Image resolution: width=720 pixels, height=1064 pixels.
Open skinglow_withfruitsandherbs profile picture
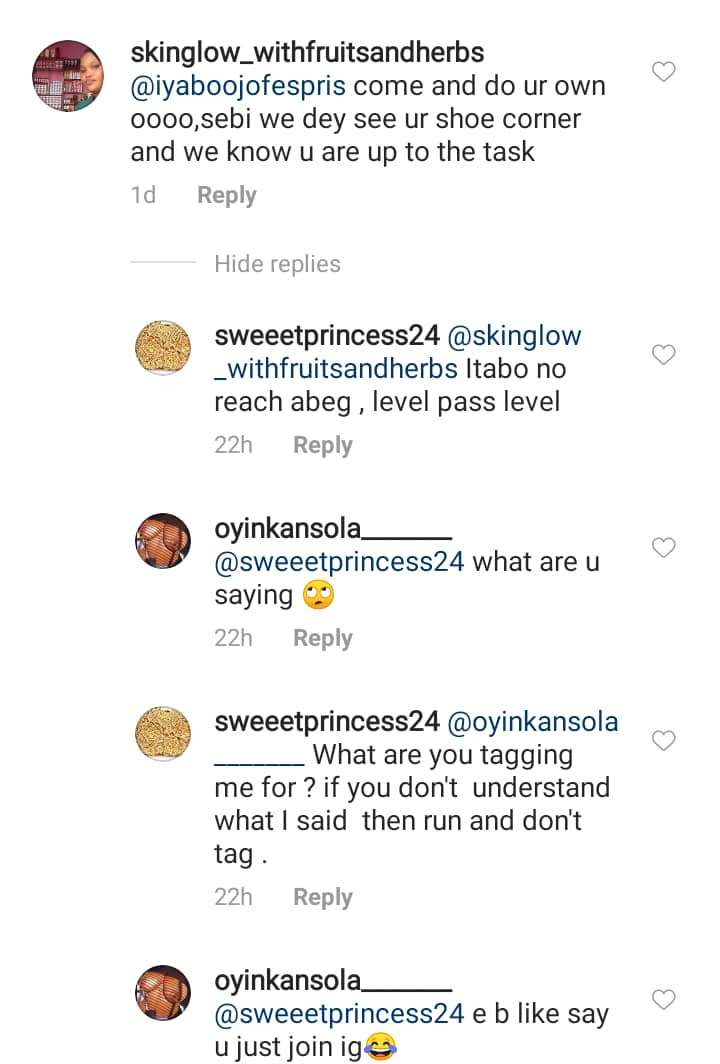68,75
